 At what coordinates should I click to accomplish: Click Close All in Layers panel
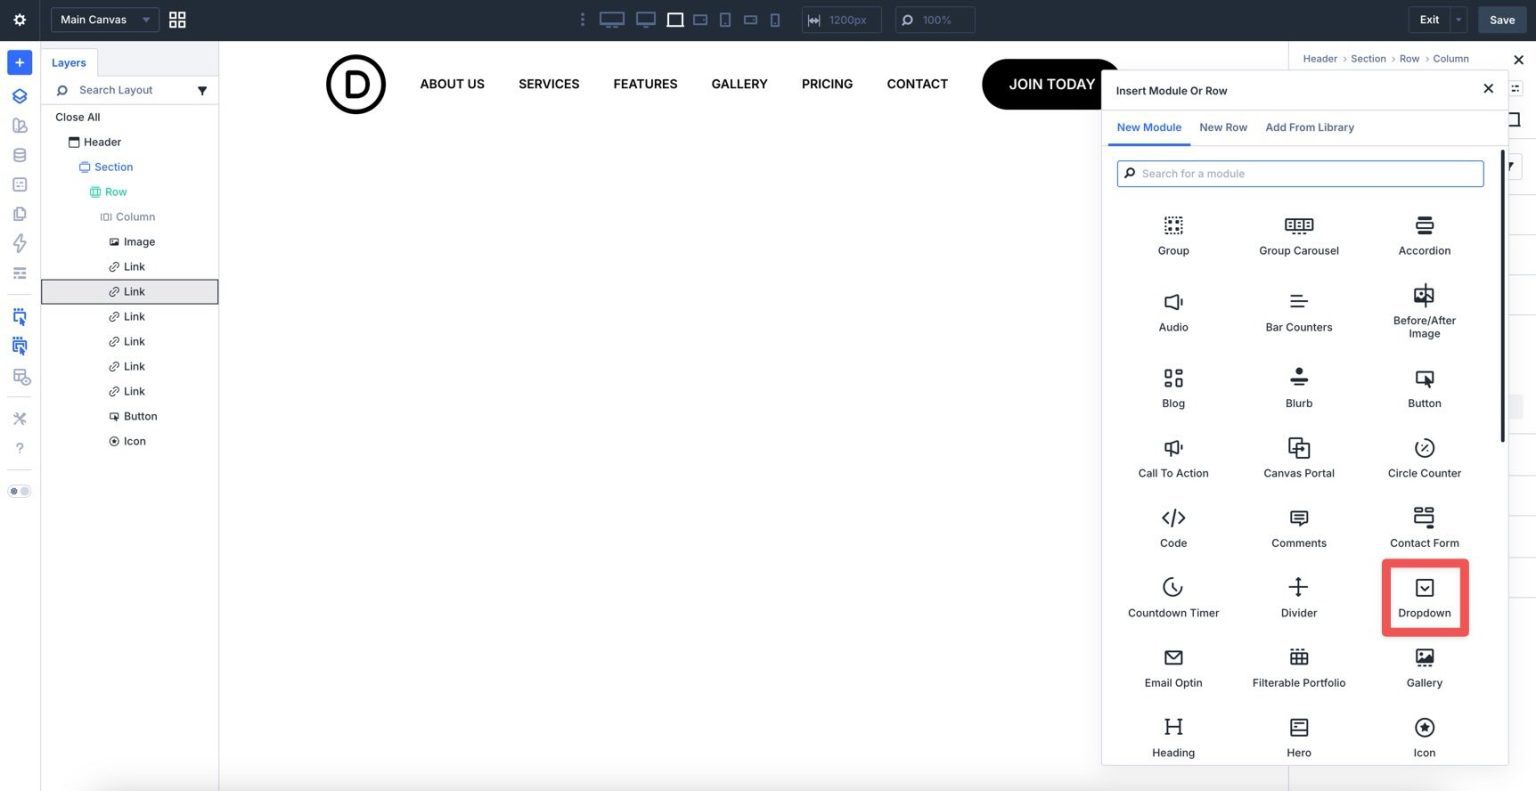tap(78, 117)
